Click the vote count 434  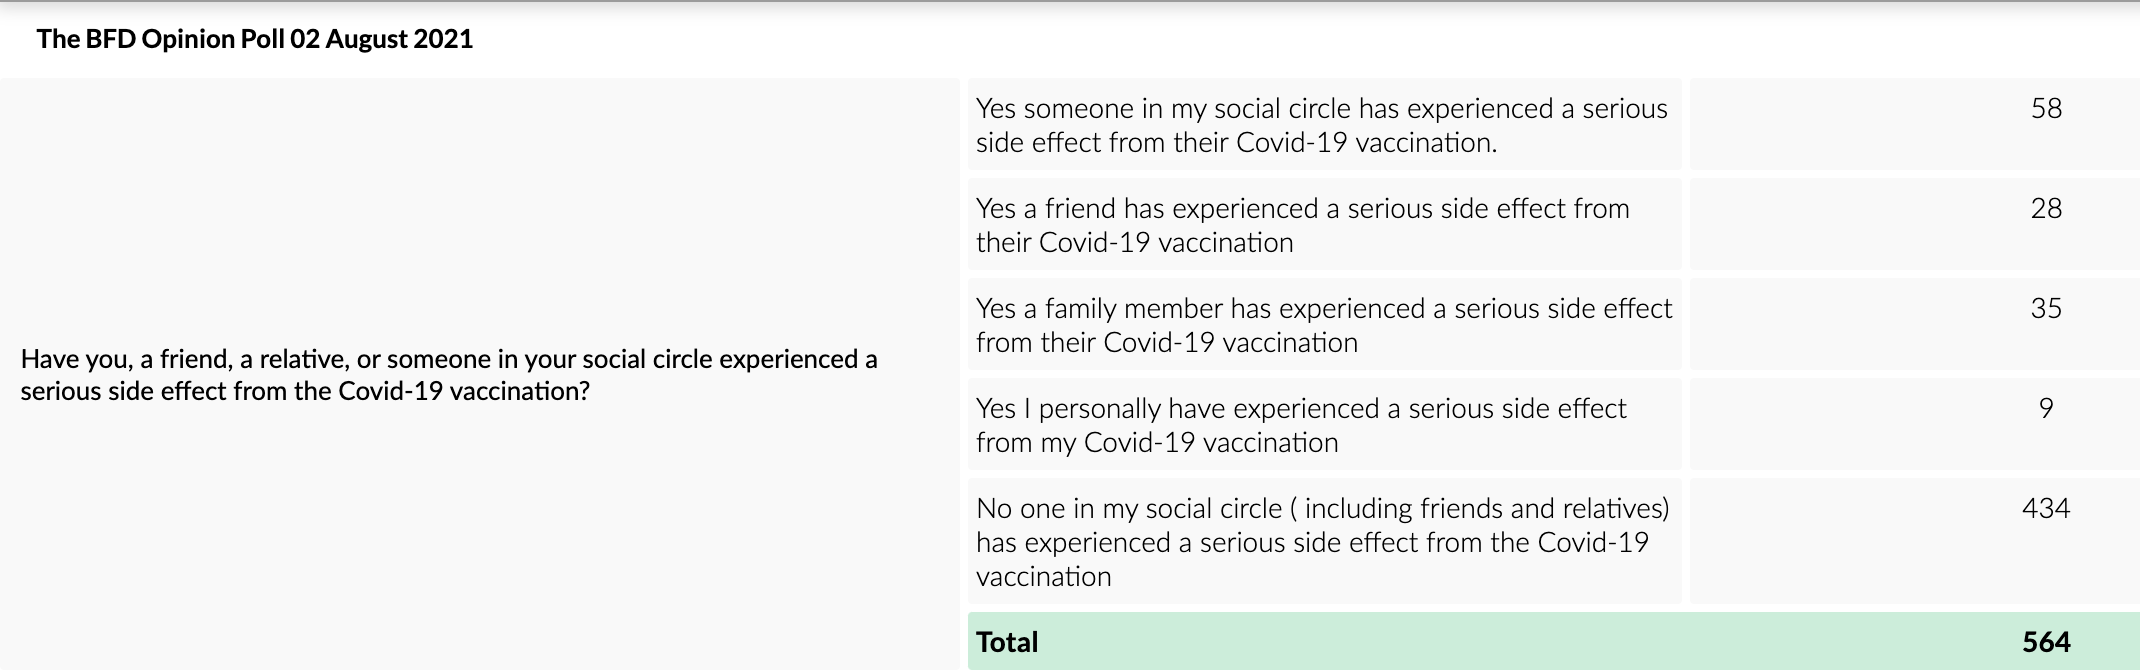2045,508
